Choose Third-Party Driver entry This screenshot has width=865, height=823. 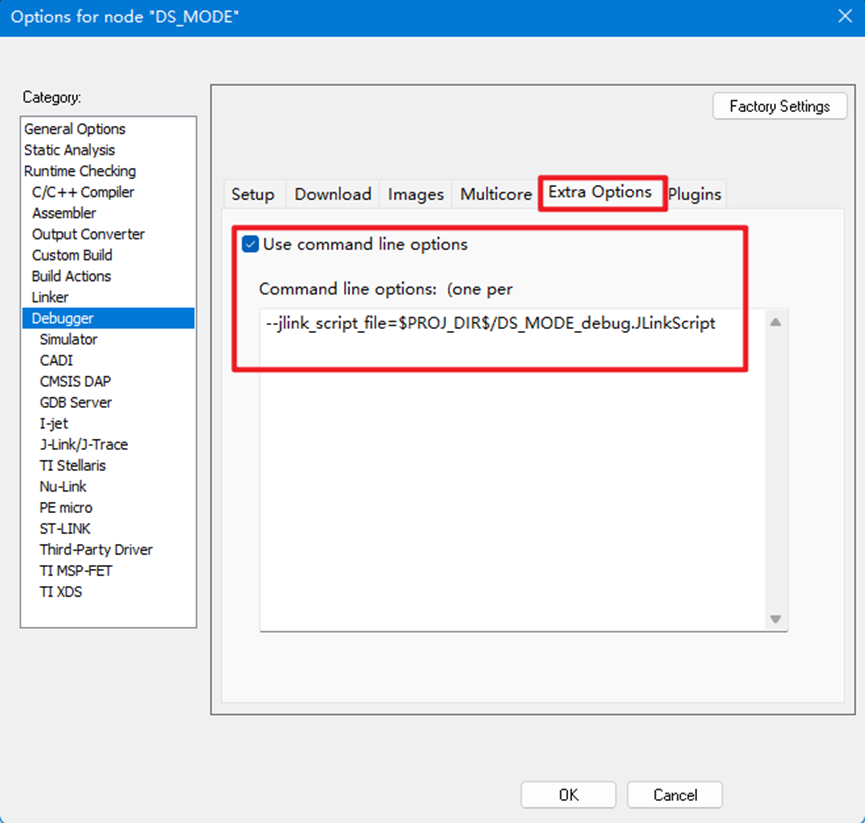(x=96, y=549)
